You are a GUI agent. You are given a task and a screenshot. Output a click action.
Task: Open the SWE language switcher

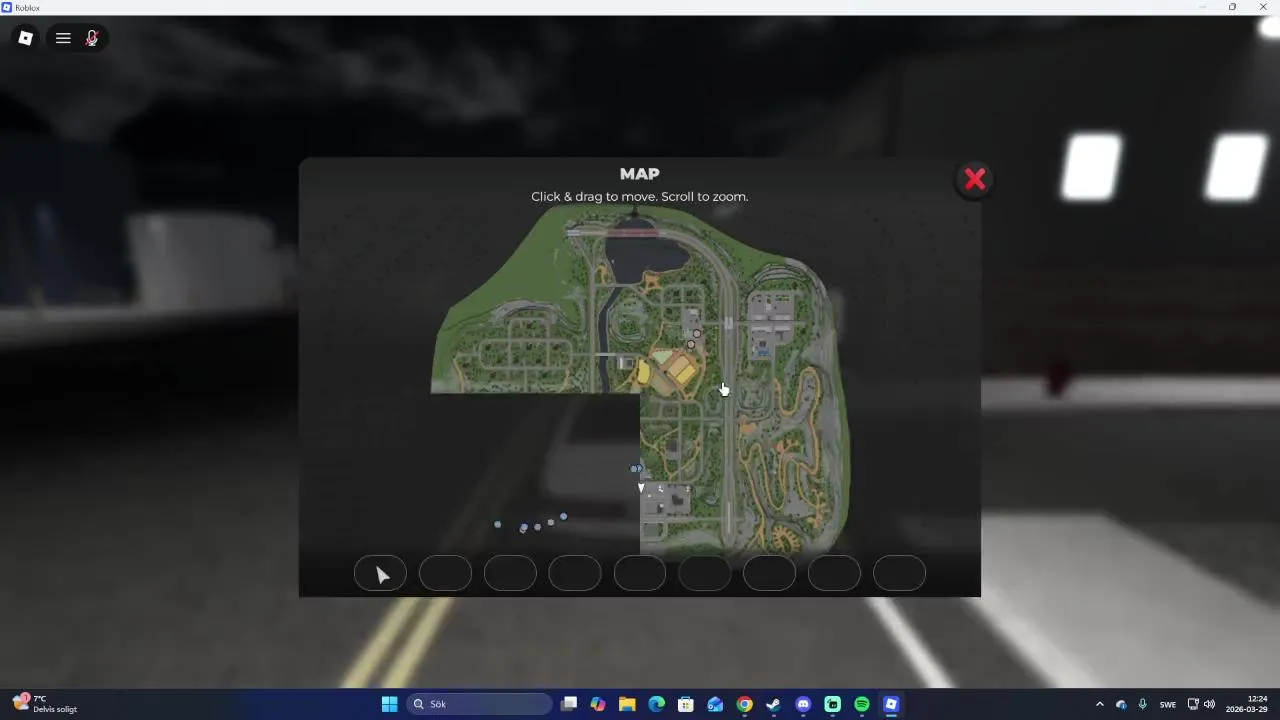tap(1168, 704)
